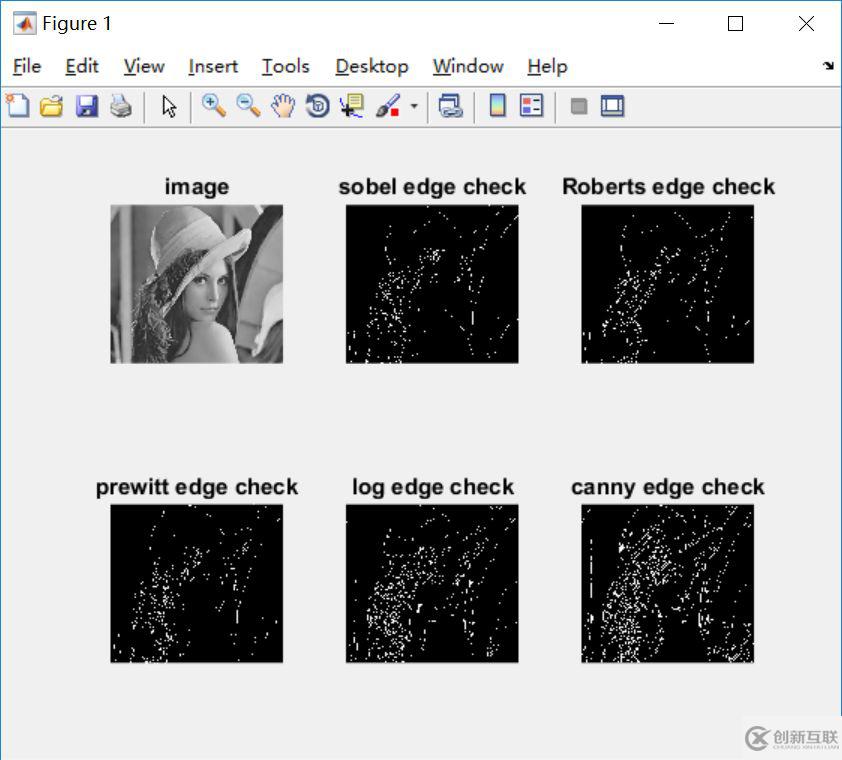Click the prewitt edge check result image
Image resolution: width=842 pixels, height=760 pixels.
tap(197, 583)
